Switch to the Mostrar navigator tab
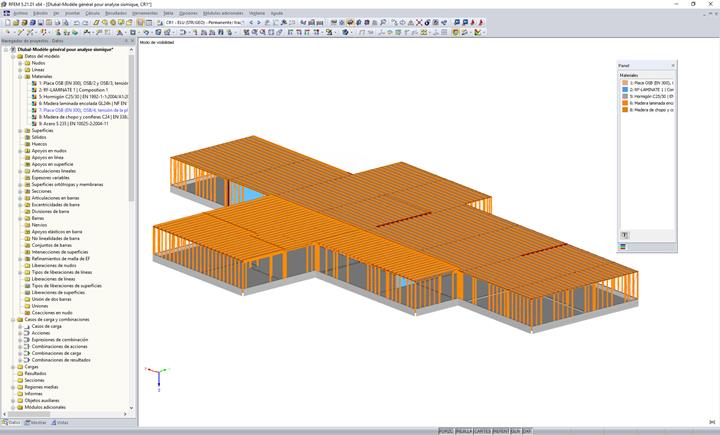This screenshot has width=720, height=435. pos(35,423)
